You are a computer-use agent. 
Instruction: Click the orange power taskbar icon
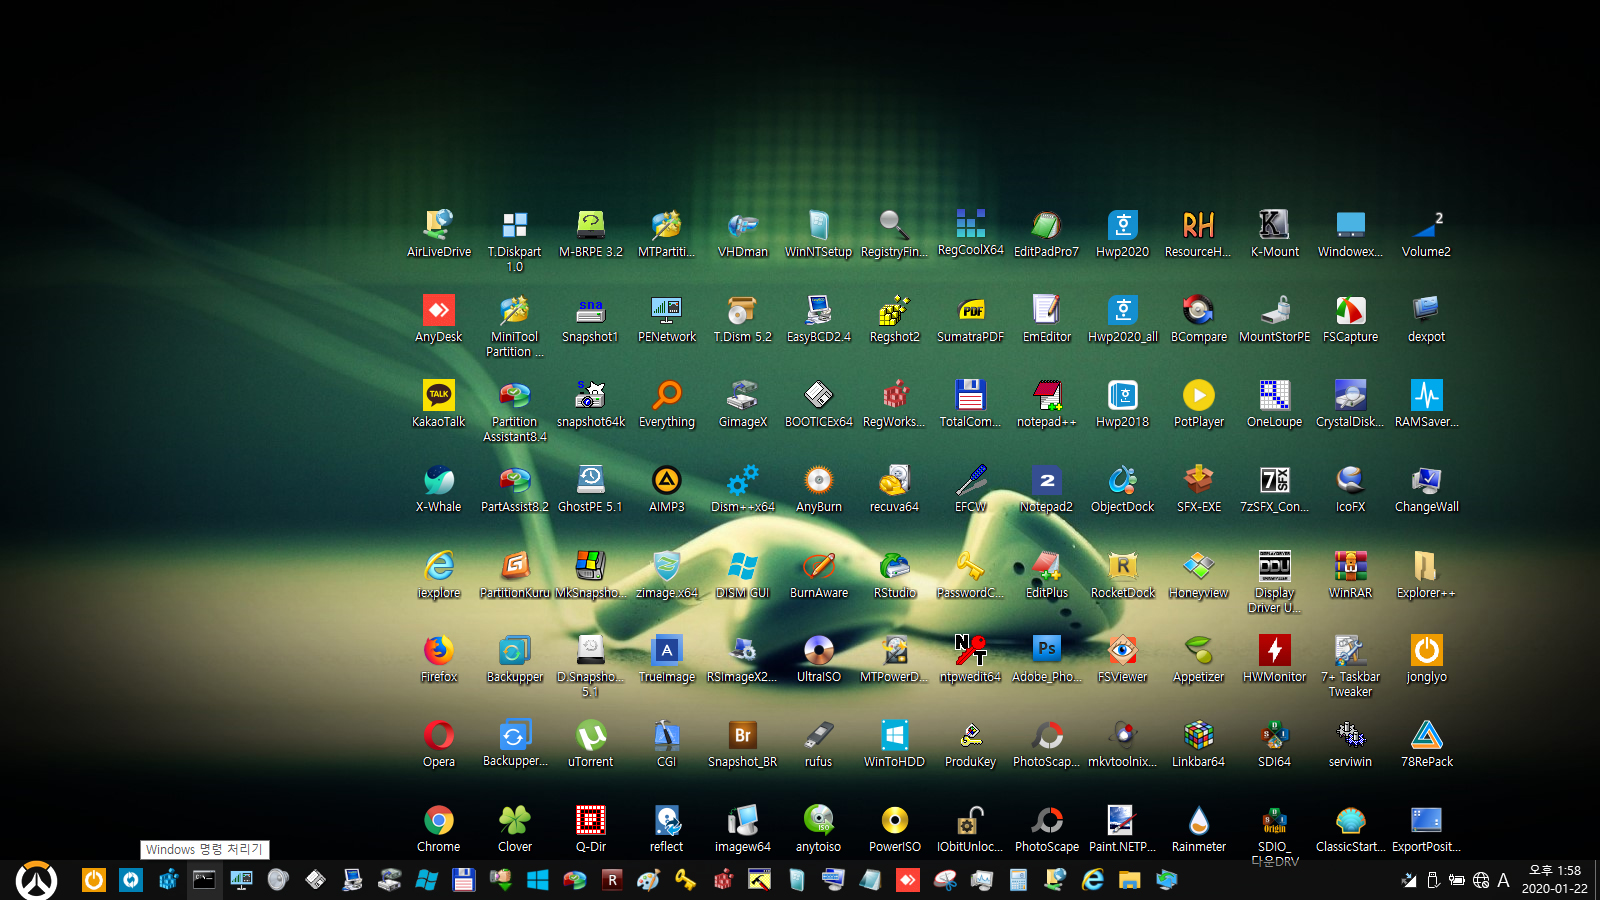[94, 880]
